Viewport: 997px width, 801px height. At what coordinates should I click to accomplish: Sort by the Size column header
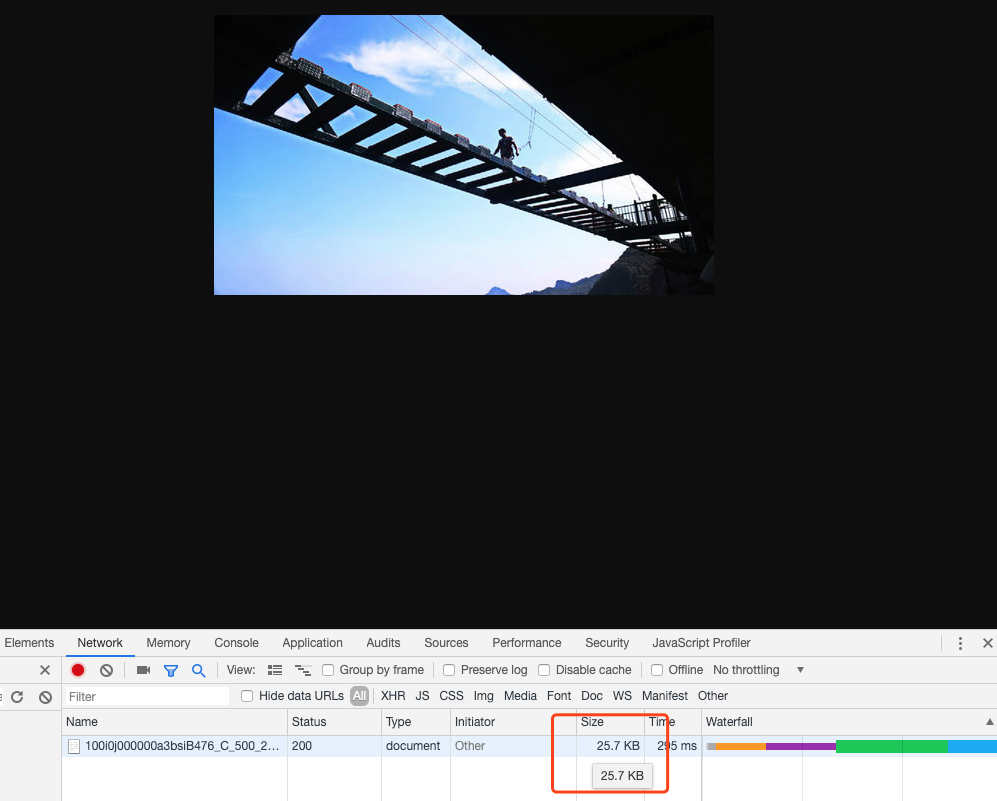(x=610, y=722)
